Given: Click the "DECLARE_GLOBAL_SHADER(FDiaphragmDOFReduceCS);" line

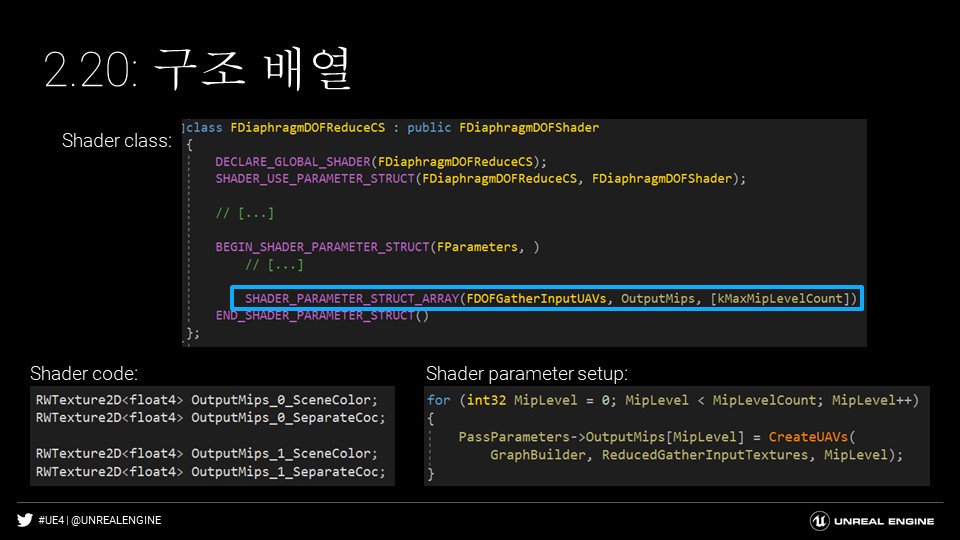Looking at the screenshot, I should click(x=380, y=162).
